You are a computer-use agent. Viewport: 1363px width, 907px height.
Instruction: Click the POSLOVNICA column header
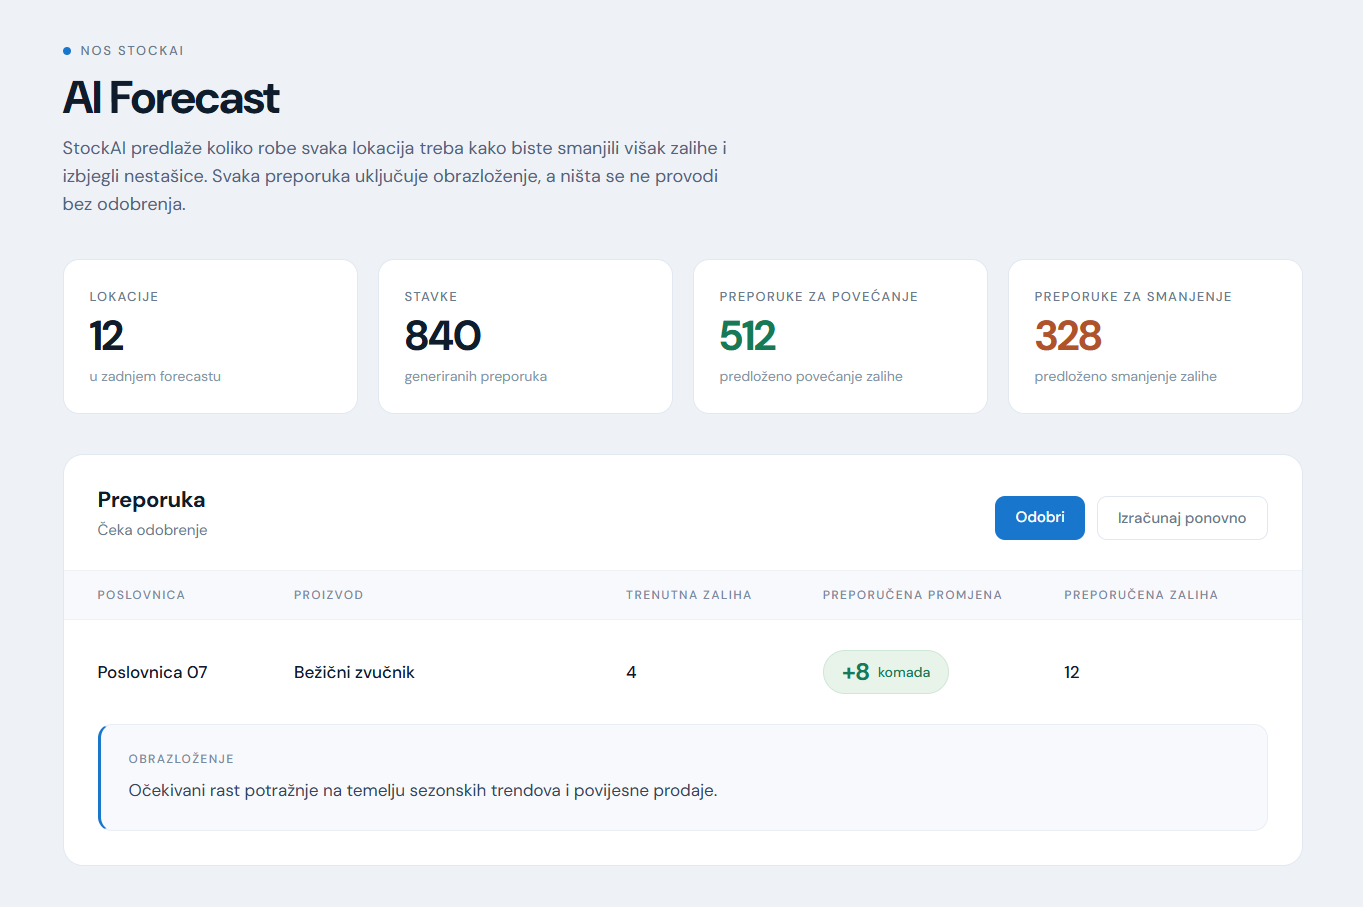pos(141,595)
